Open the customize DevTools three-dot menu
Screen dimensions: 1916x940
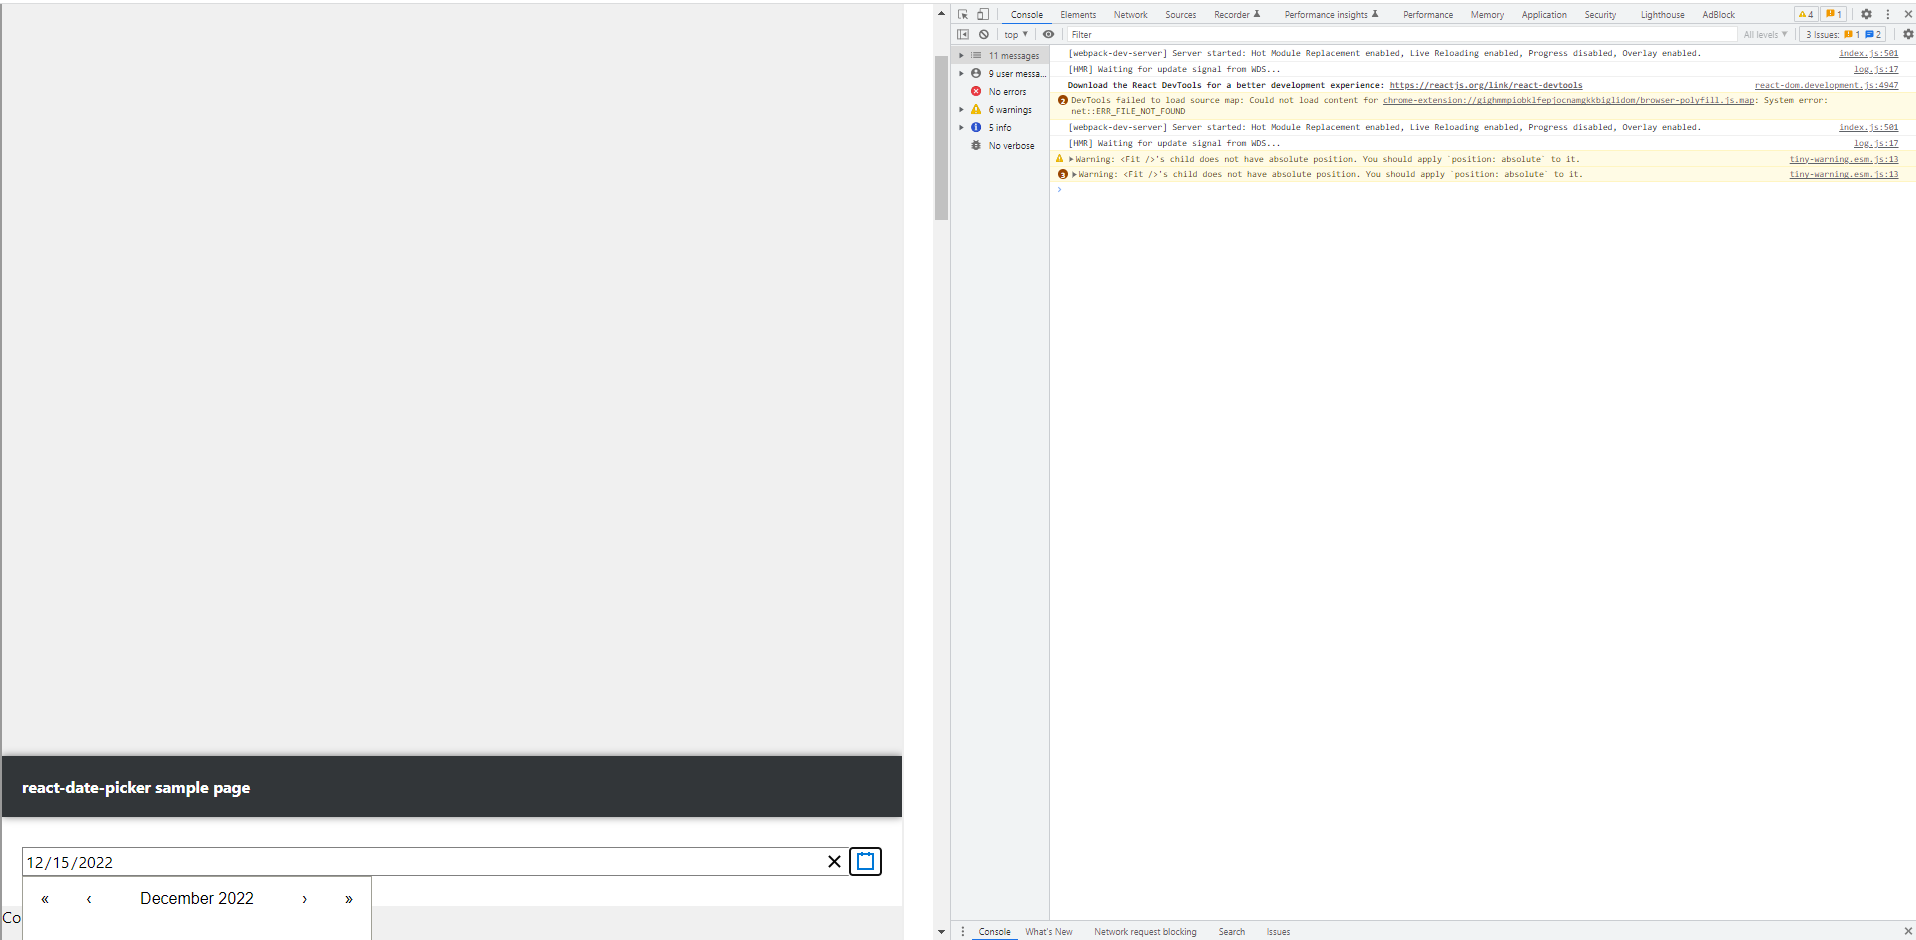click(1887, 14)
